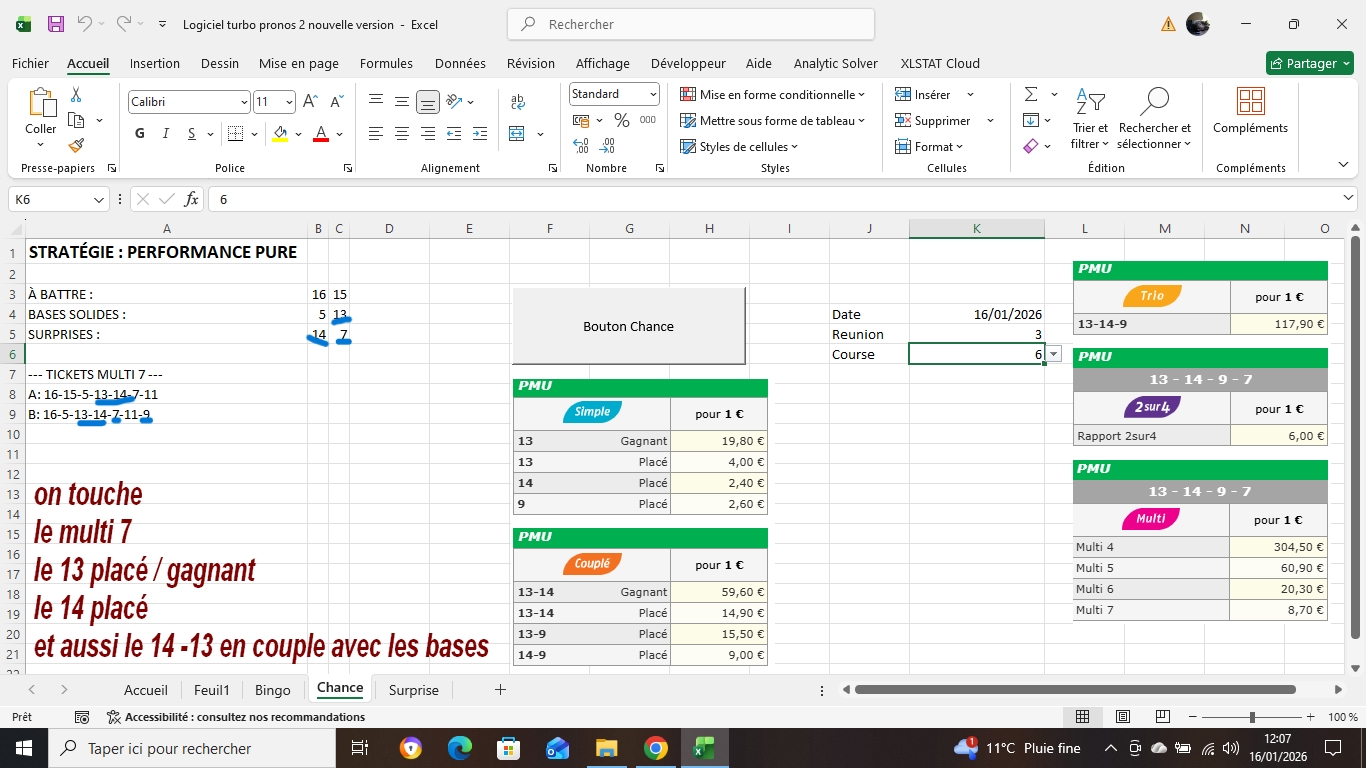Click the Bouton Chance button
The height and width of the screenshot is (768, 1366).
pos(629,326)
